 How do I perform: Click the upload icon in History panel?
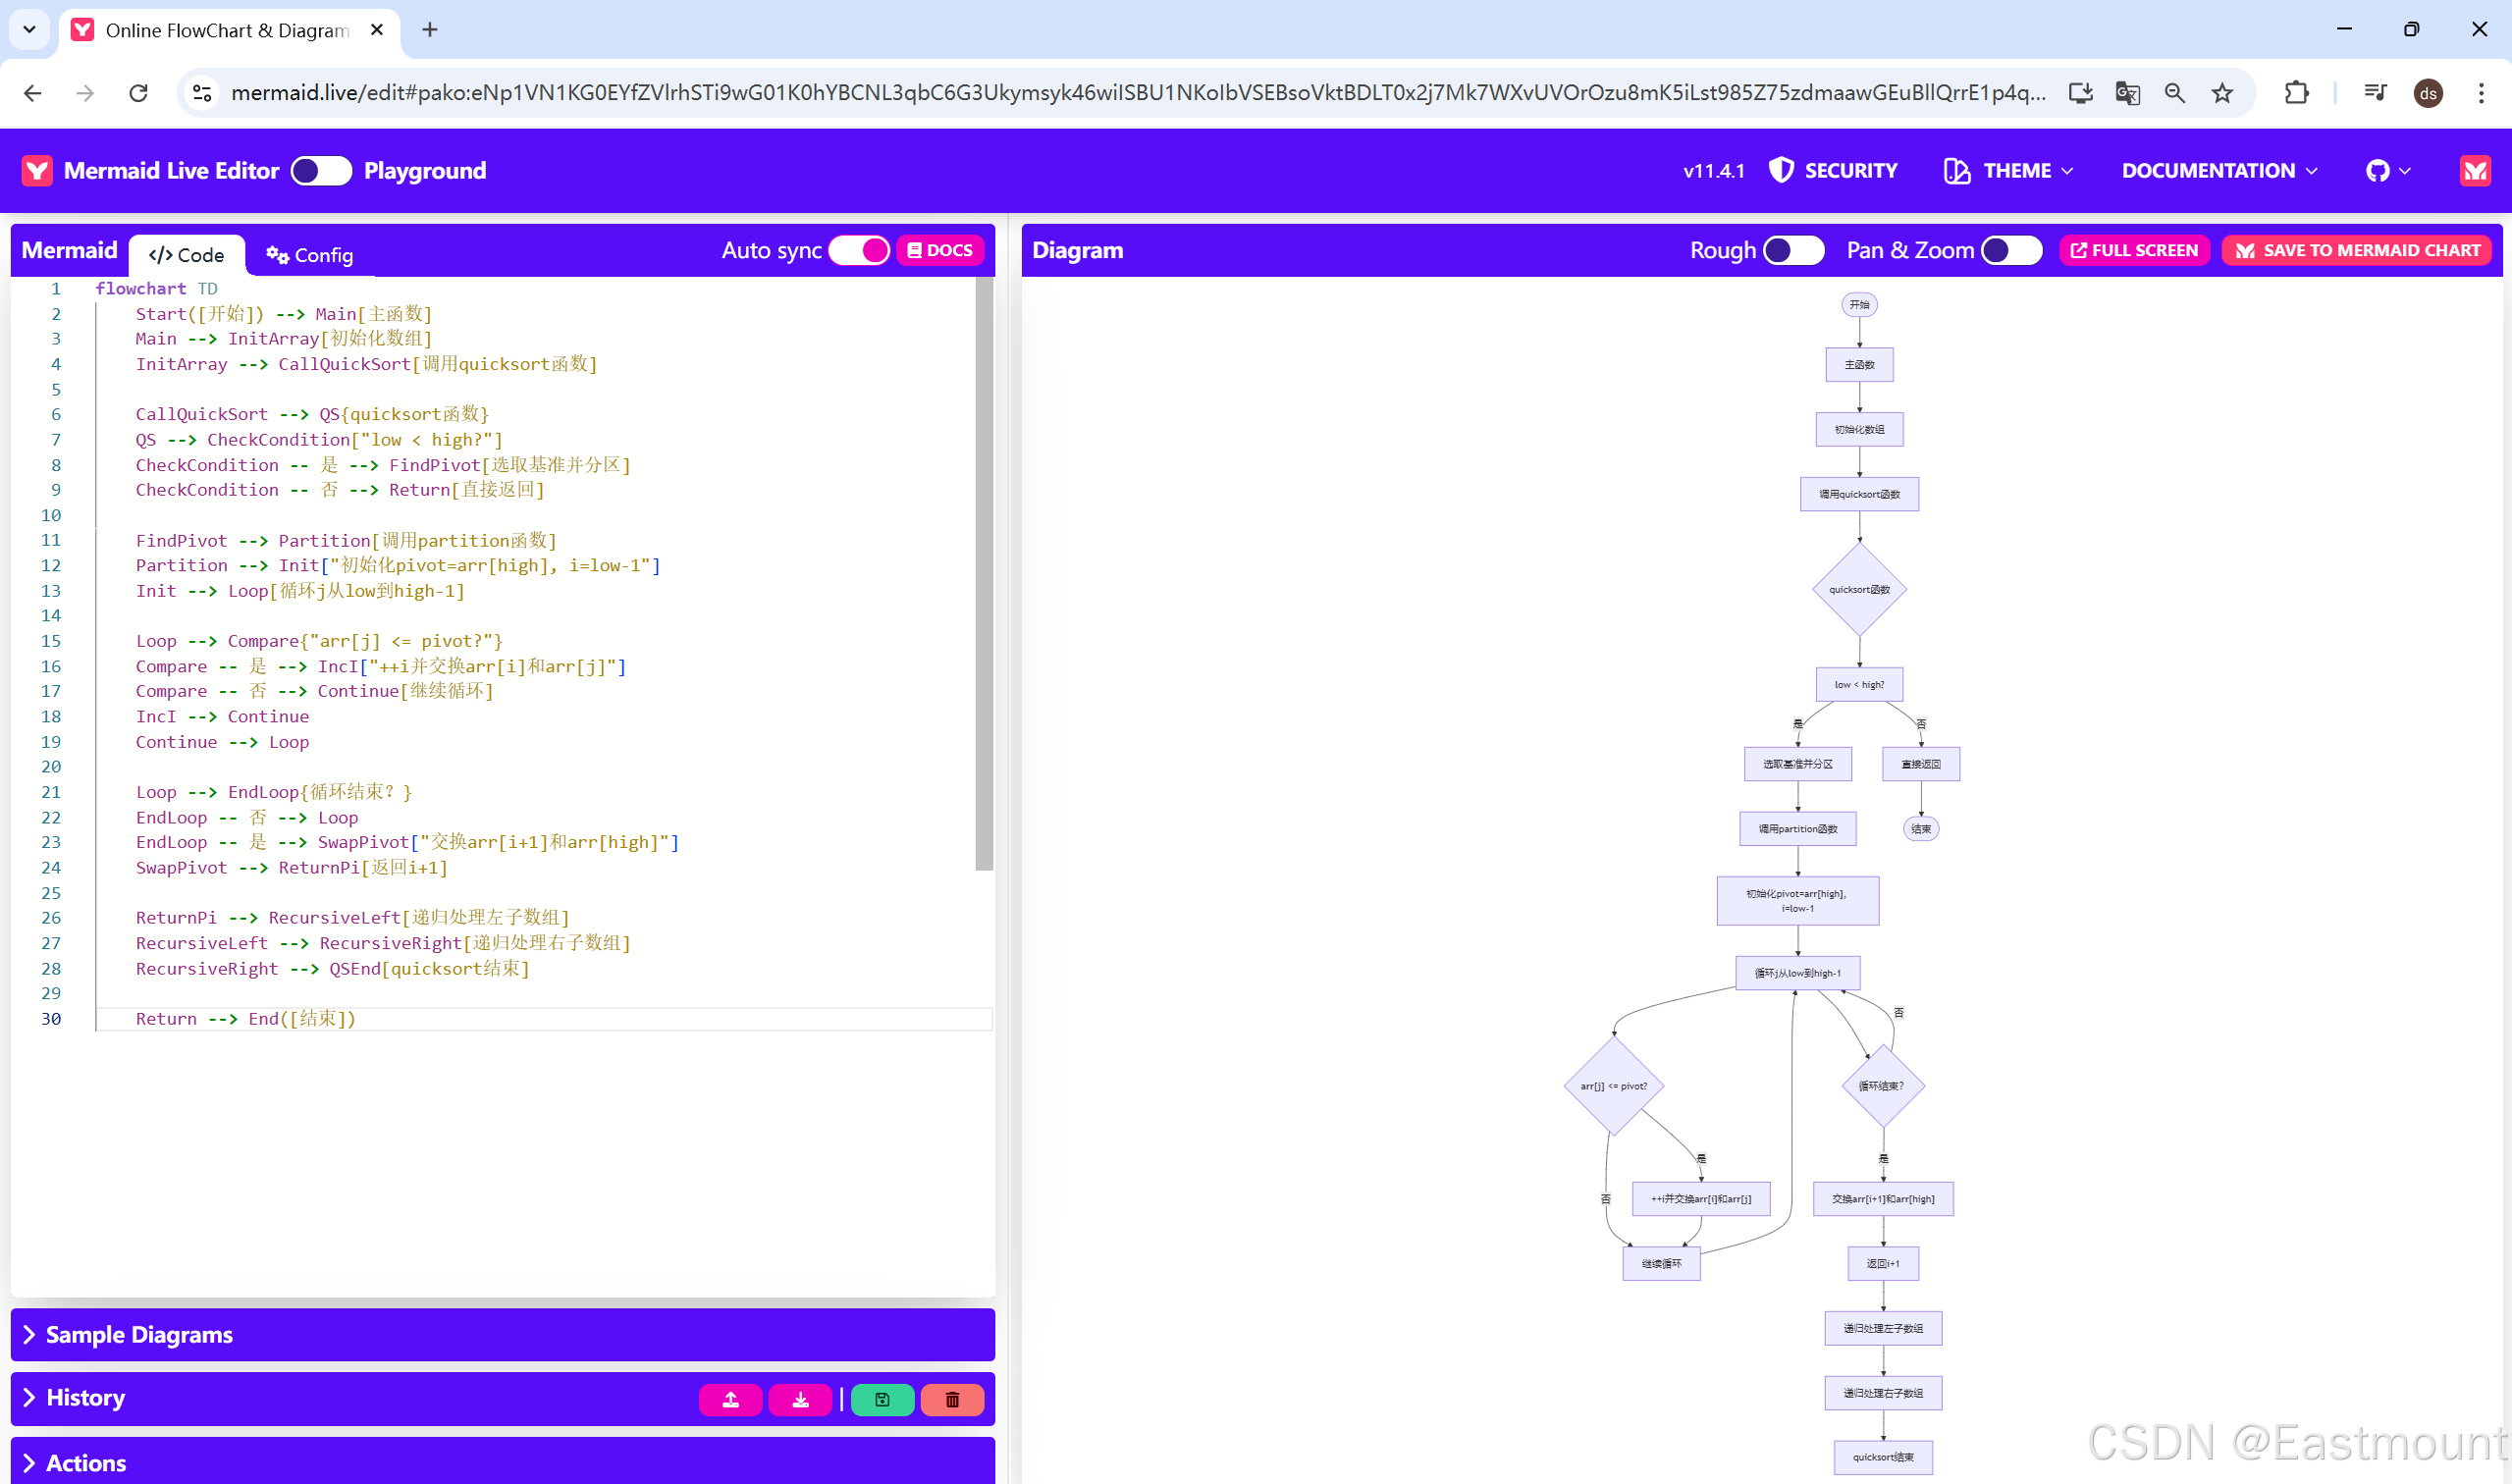coord(731,1399)
